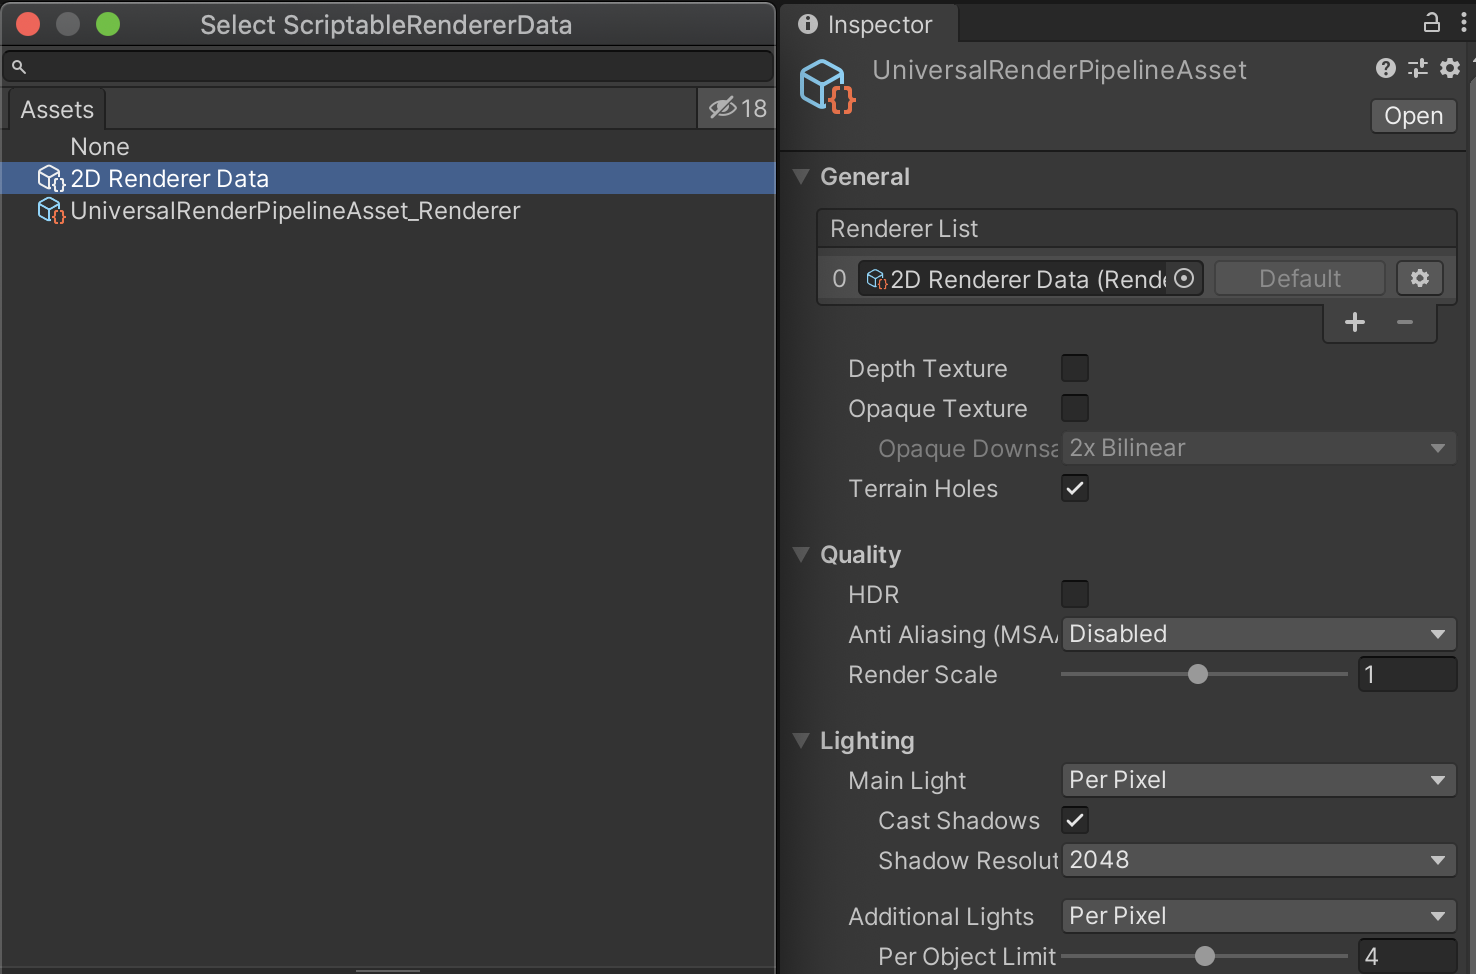This screenshot has height=974, width=1476.
Task: Click 2D Renderer Data asset icon in list
Action: coord(51,178)
